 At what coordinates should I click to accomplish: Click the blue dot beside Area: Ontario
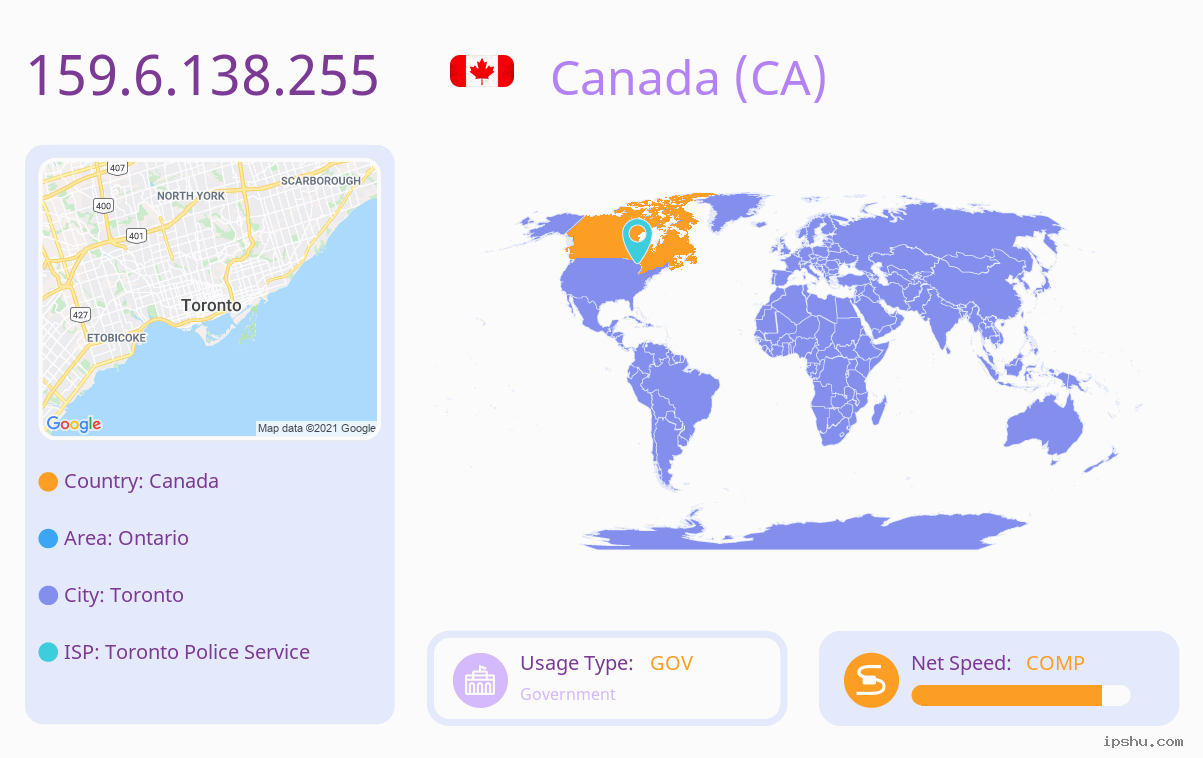pyautogui.click(x=48, y=539)
